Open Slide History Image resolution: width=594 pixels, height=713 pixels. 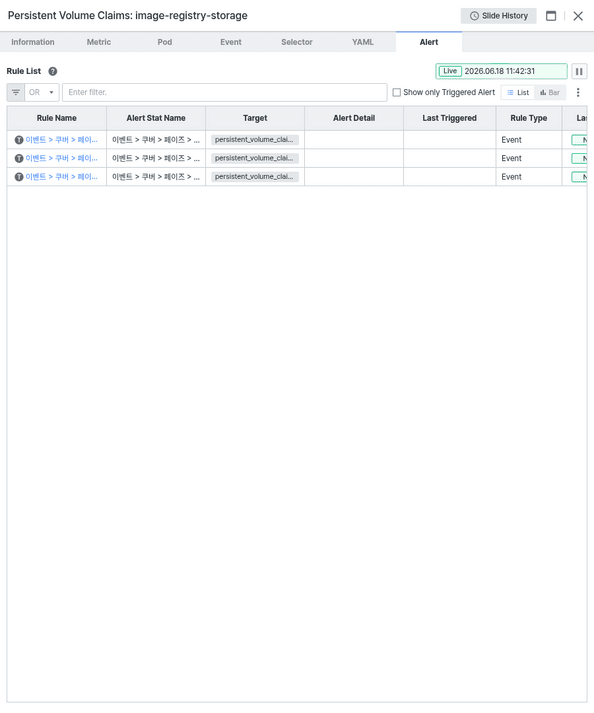tap(498, 16)
